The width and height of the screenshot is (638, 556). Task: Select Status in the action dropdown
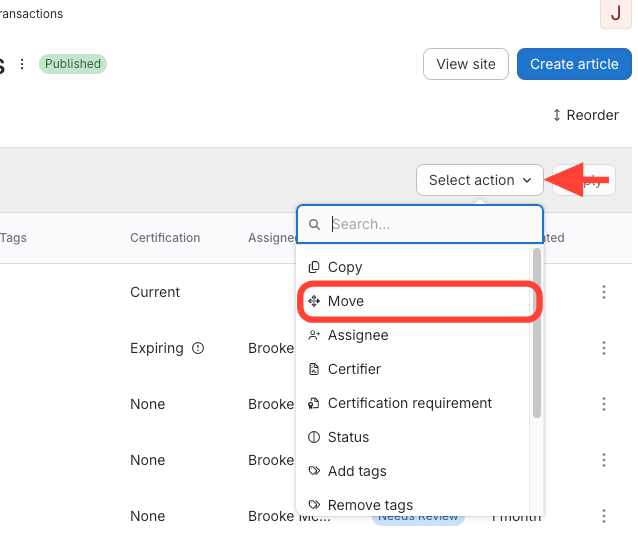pyautogui.click(x=348, y=437)
